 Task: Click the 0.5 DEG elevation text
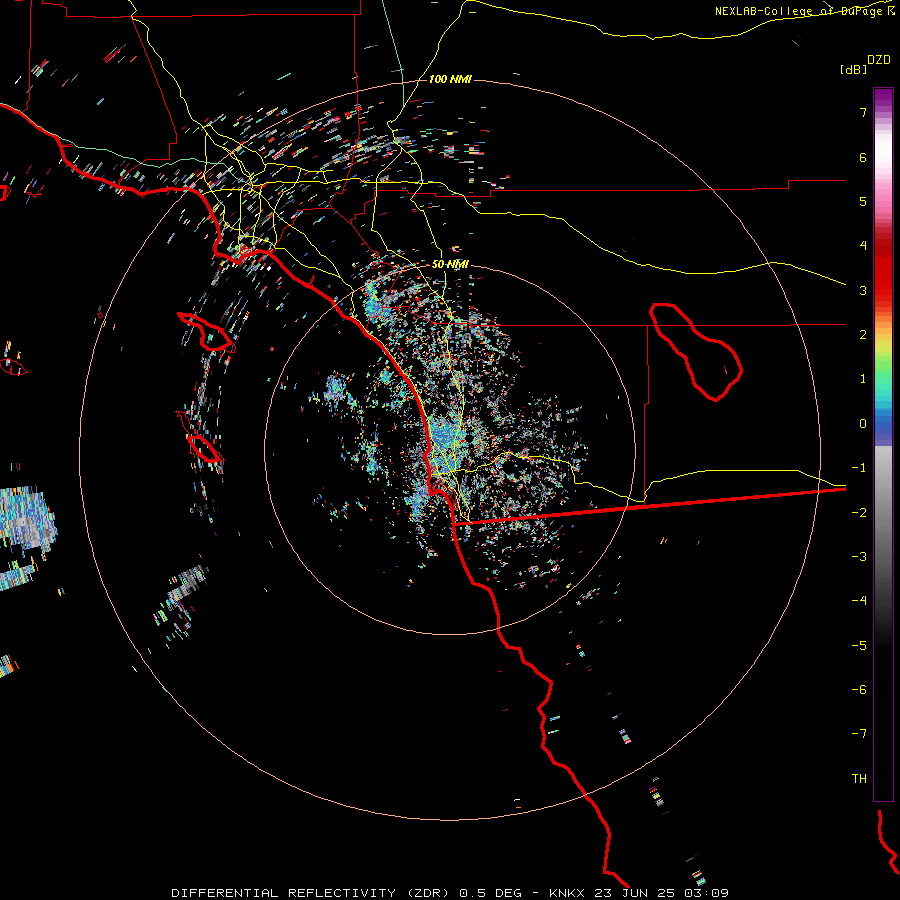[490, 893]
